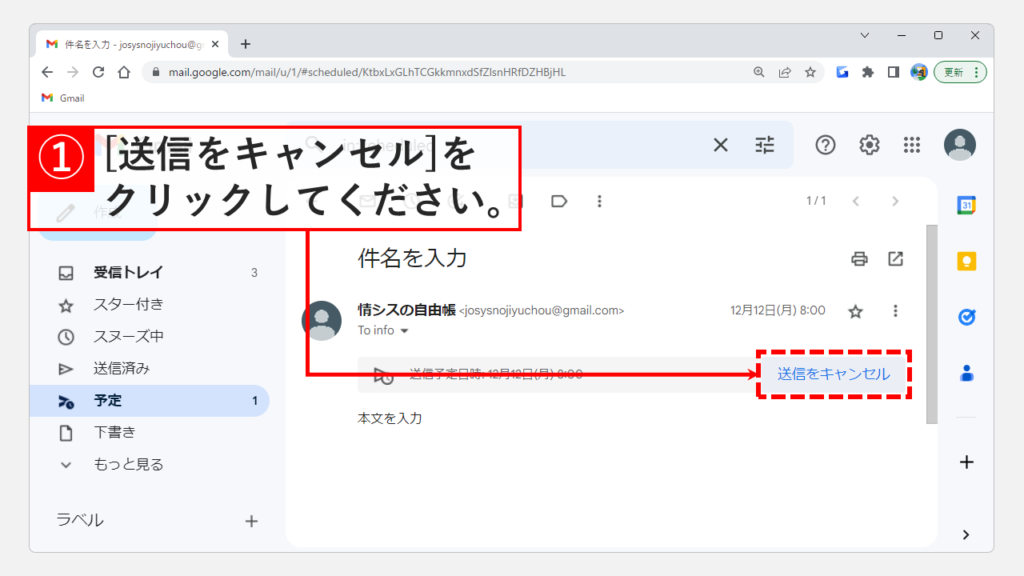Star the scheduled message
This screenshot has height=576, width=1024.
(x=855, y=311)
